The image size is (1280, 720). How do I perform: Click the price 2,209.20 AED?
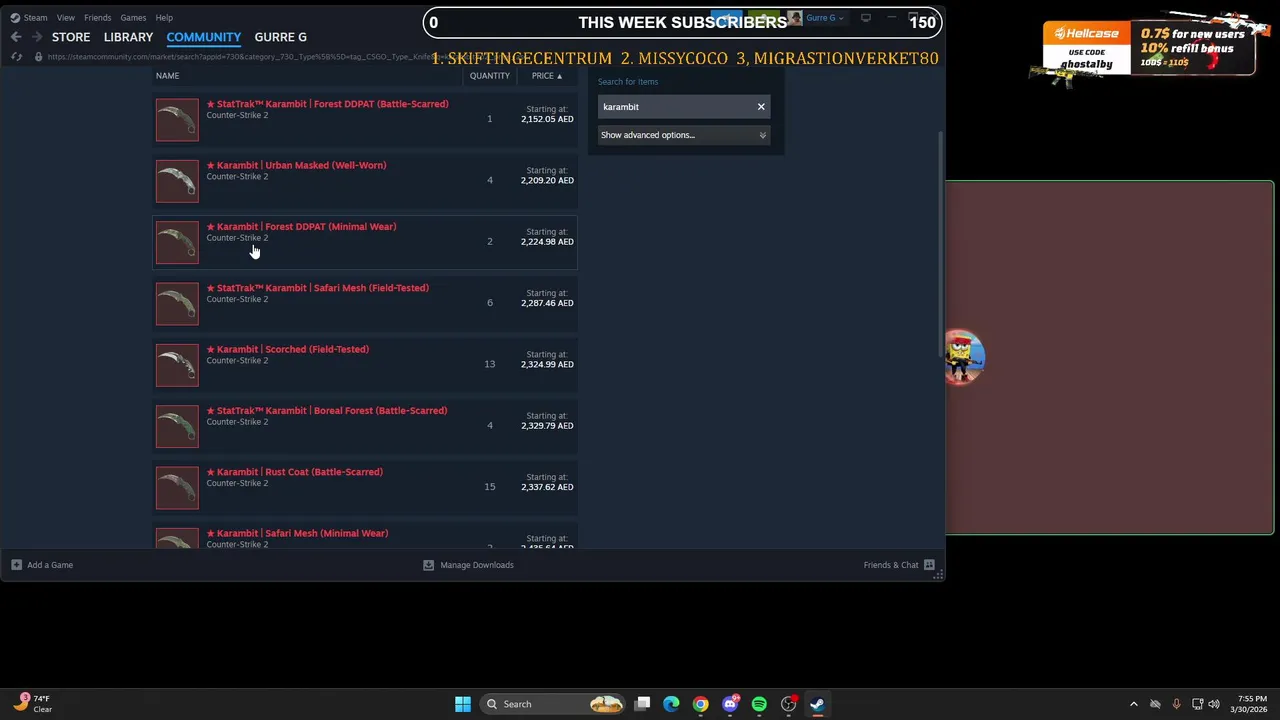547,180
